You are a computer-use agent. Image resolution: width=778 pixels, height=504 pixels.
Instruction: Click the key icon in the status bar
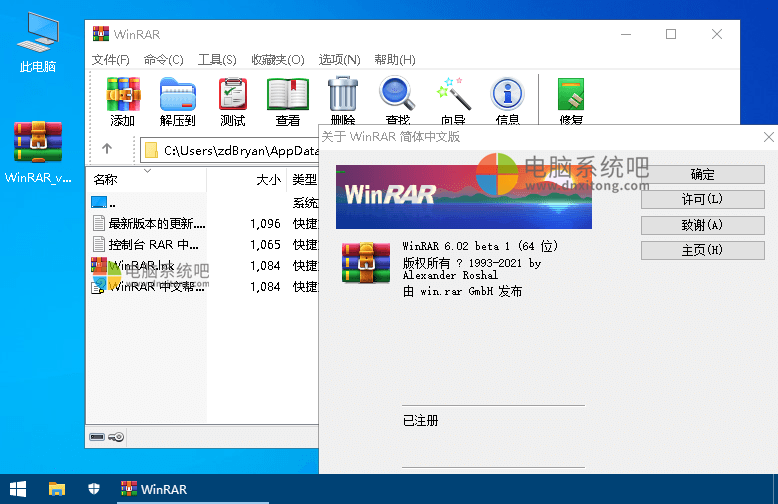point(116,437)
